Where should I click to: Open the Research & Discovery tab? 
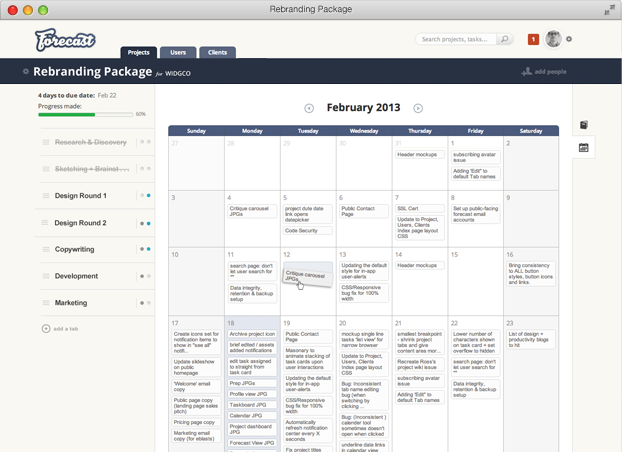coord(90,142)
